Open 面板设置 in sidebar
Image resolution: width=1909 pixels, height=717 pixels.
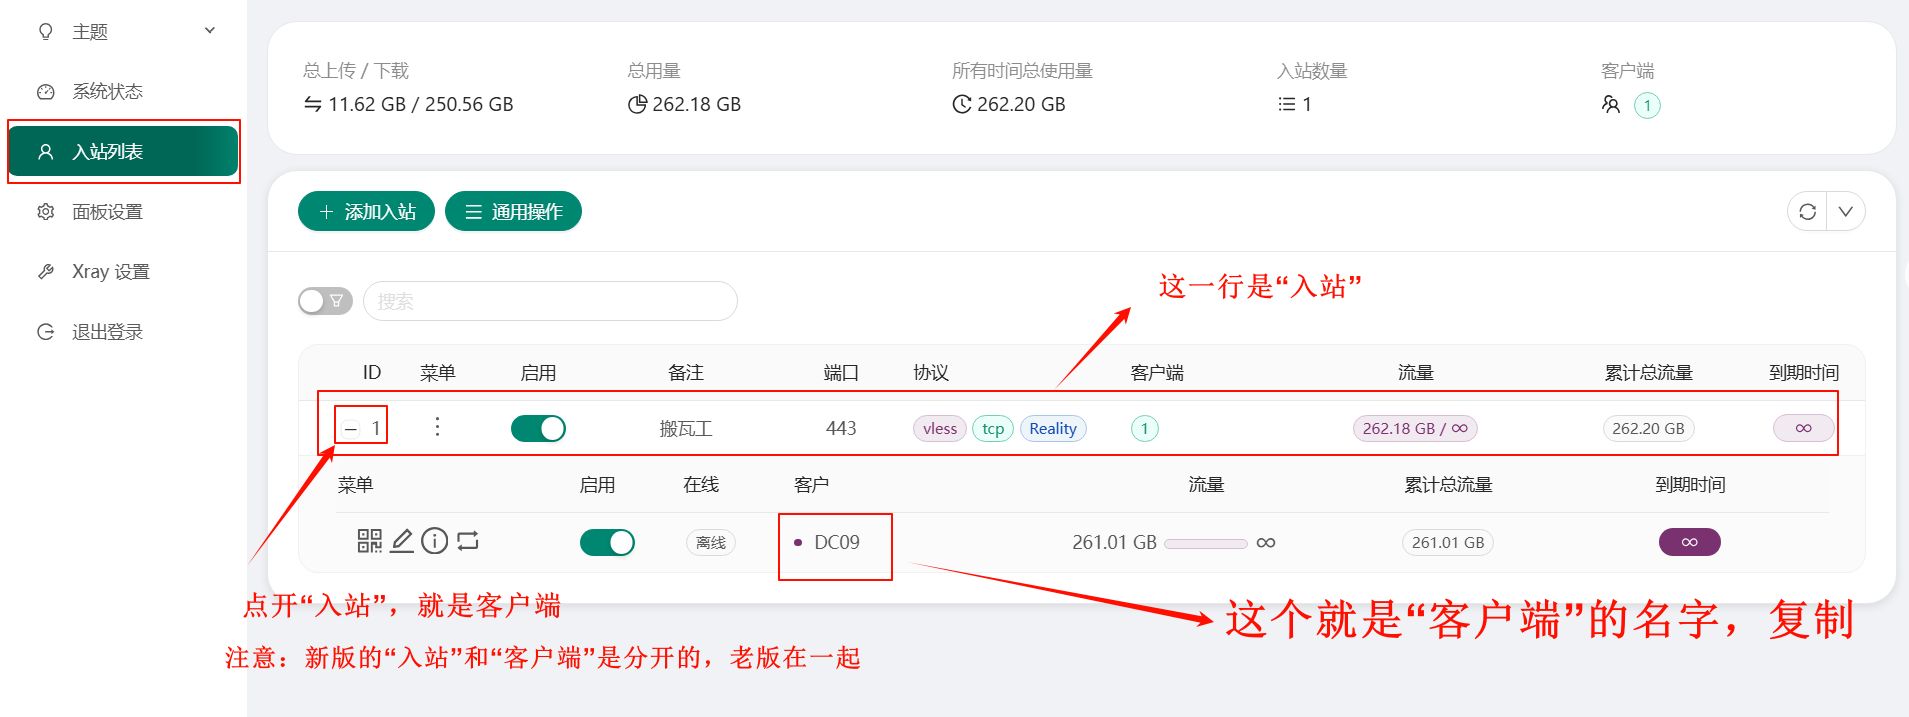tap(123, 211)
